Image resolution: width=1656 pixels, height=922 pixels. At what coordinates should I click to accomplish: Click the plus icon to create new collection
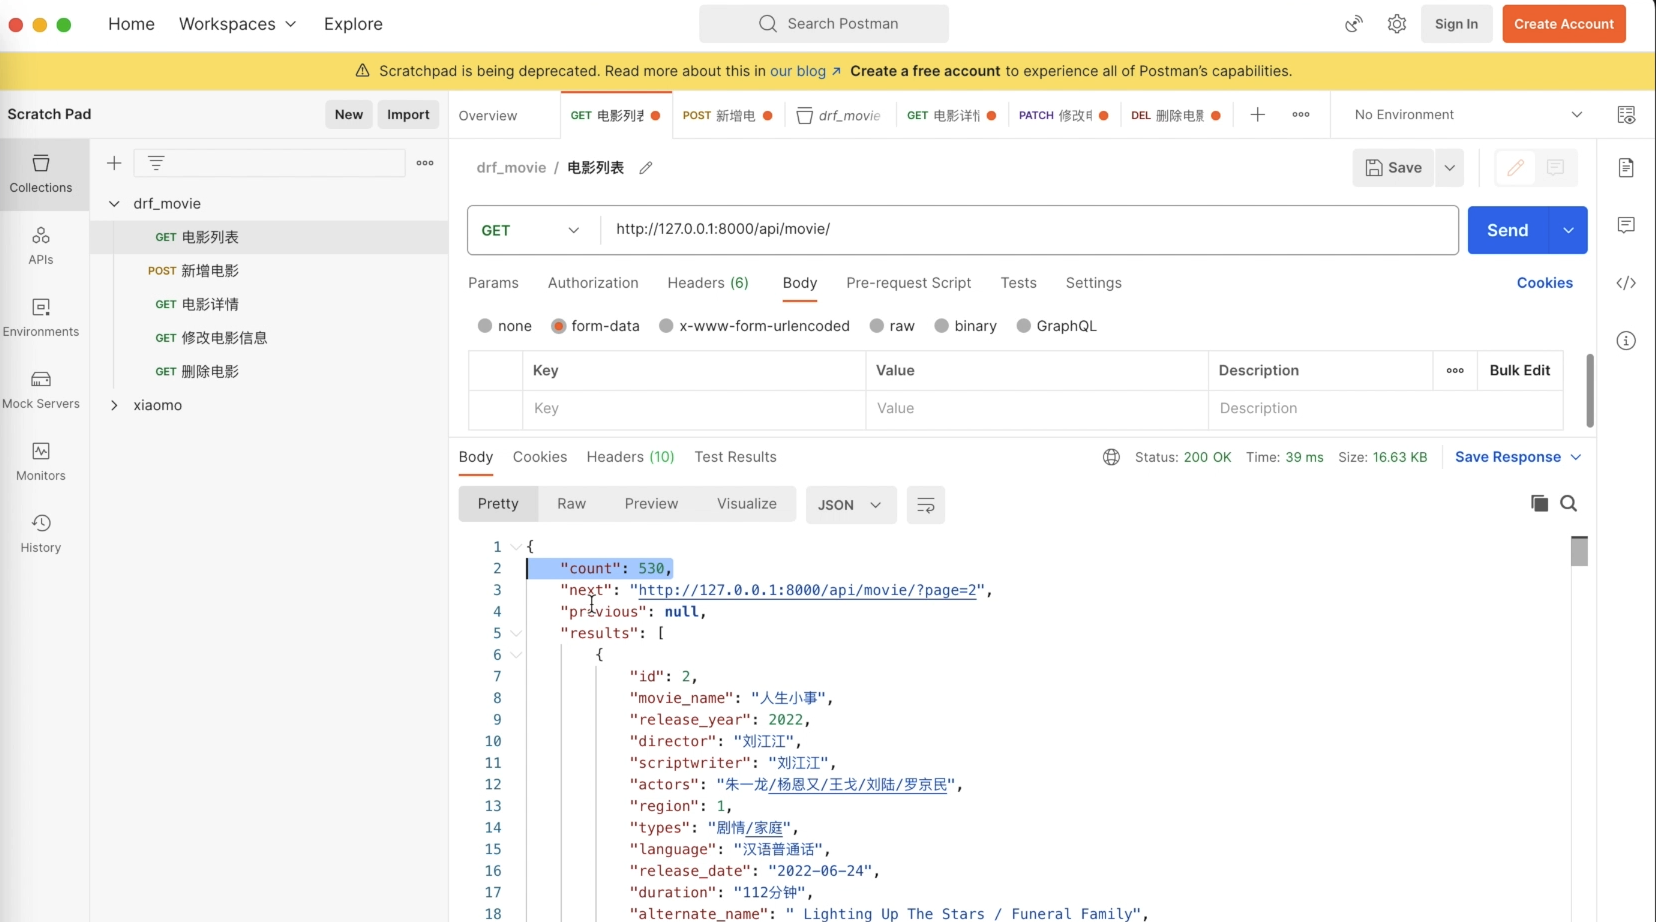[114, 163]
